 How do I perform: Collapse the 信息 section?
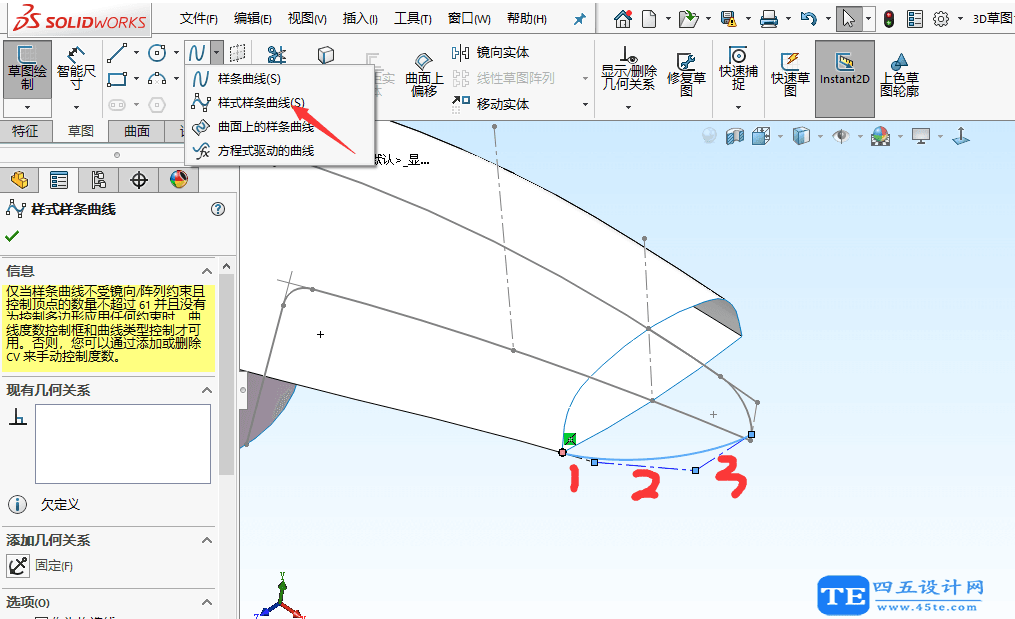(208, 270)
